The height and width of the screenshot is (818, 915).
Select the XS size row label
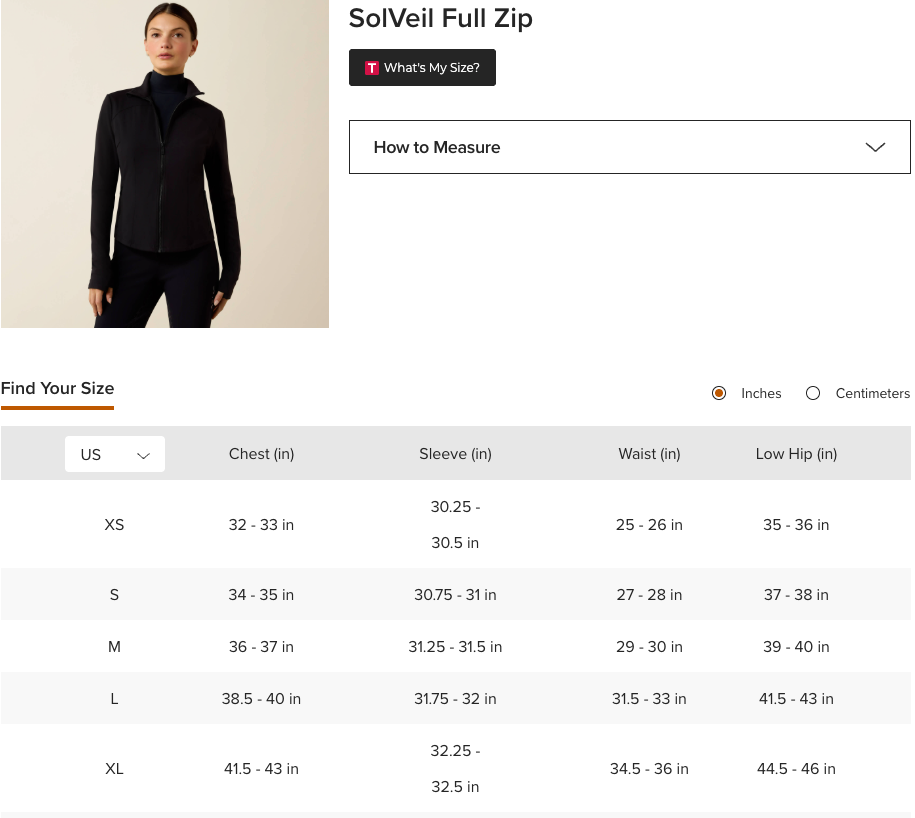coord(114,525)
